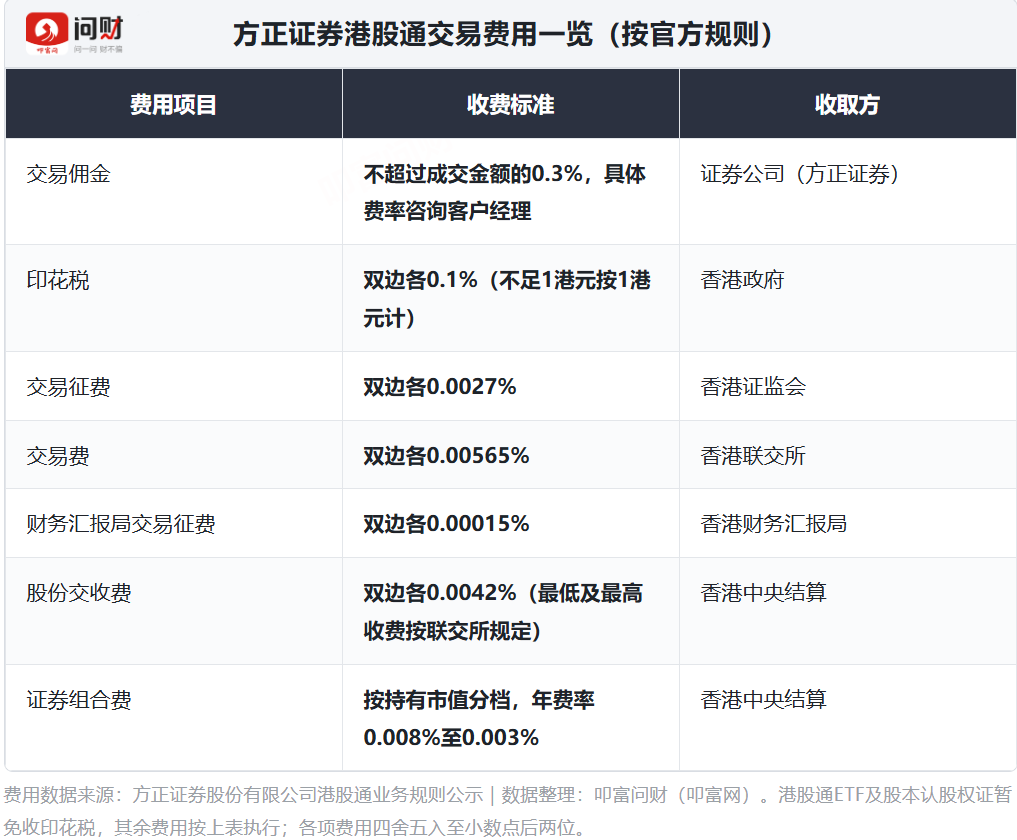Click the 问财 logo icon

47,32
